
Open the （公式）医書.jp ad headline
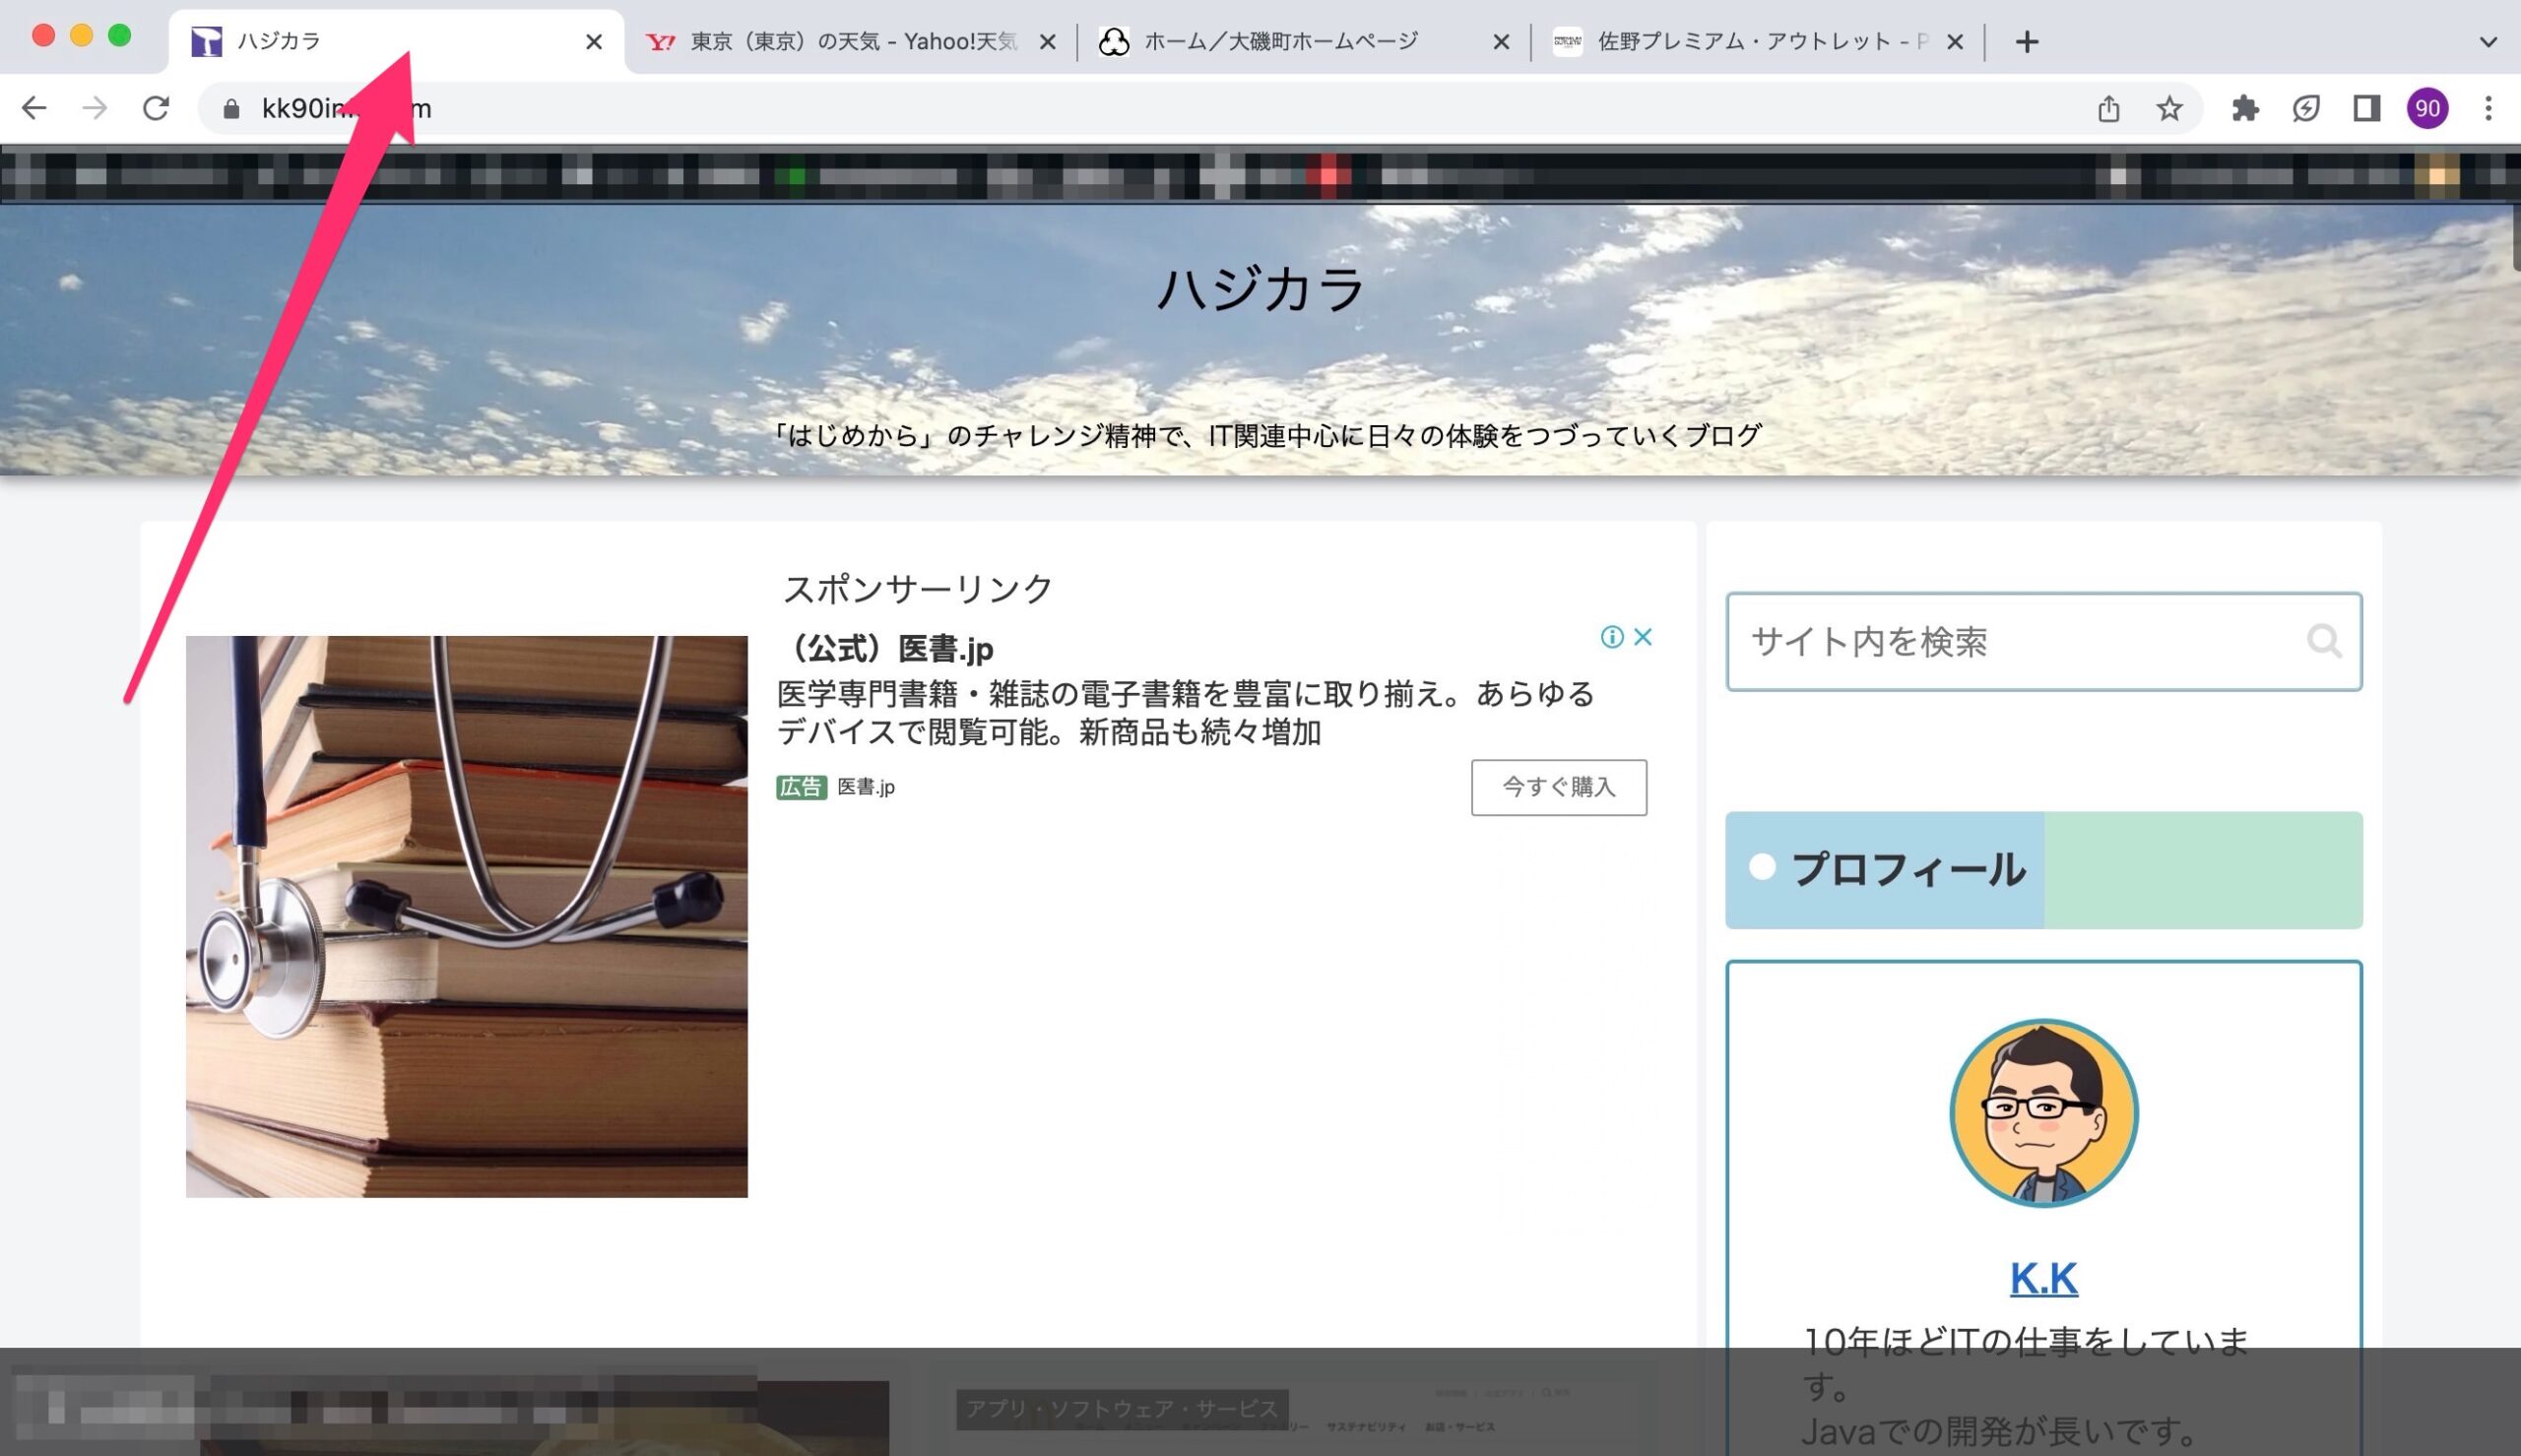click(885, 649)
